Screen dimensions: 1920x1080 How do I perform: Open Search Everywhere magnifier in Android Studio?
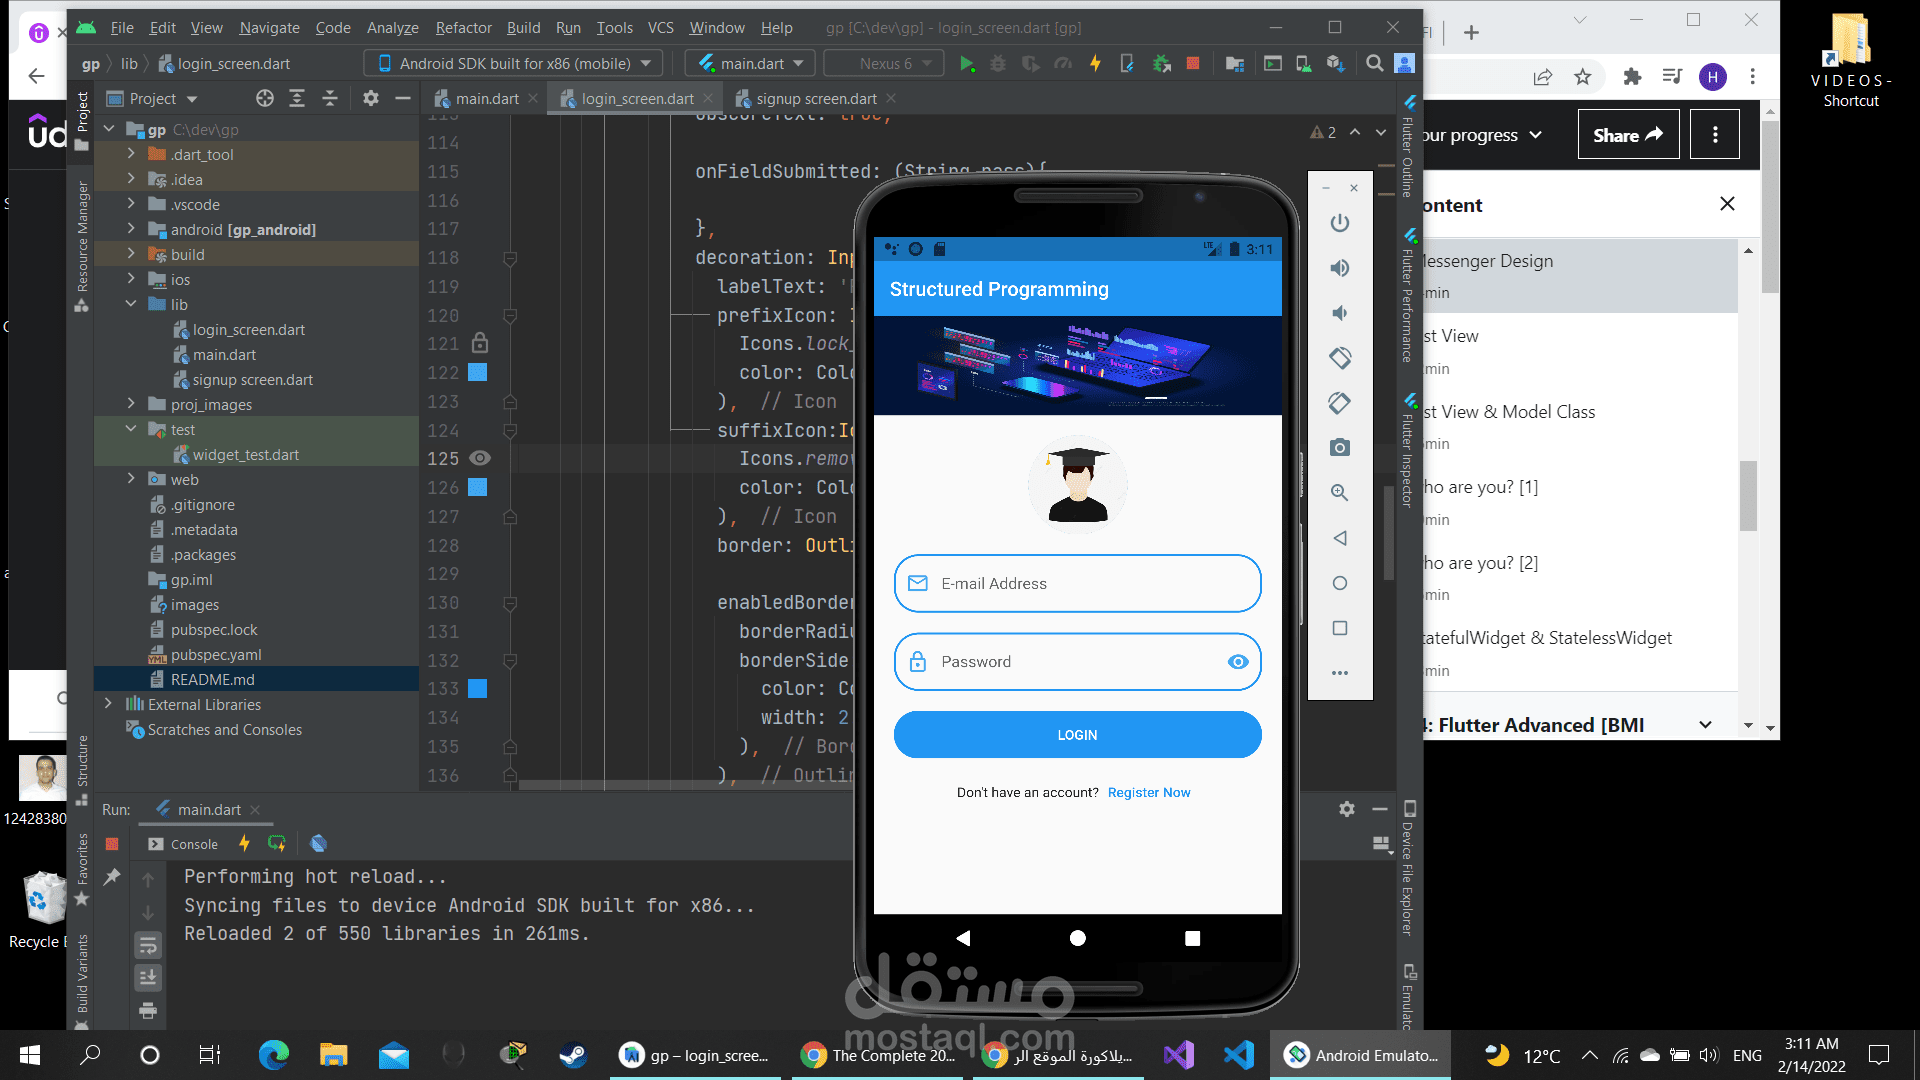(x=1375, y=63)
